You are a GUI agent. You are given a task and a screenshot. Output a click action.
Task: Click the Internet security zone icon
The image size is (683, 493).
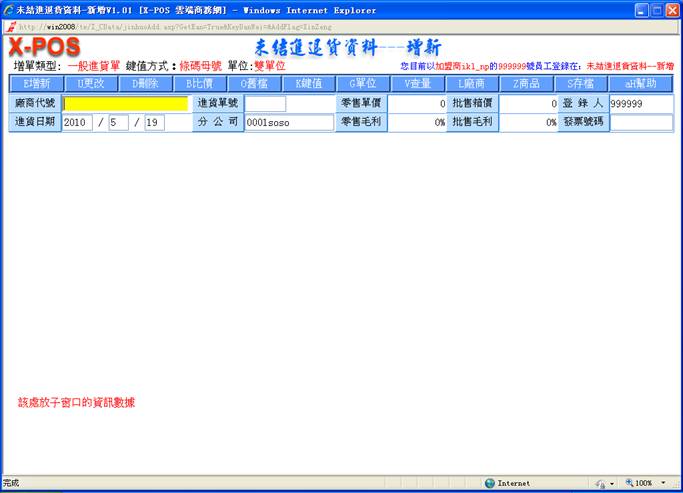coord(490,483)
